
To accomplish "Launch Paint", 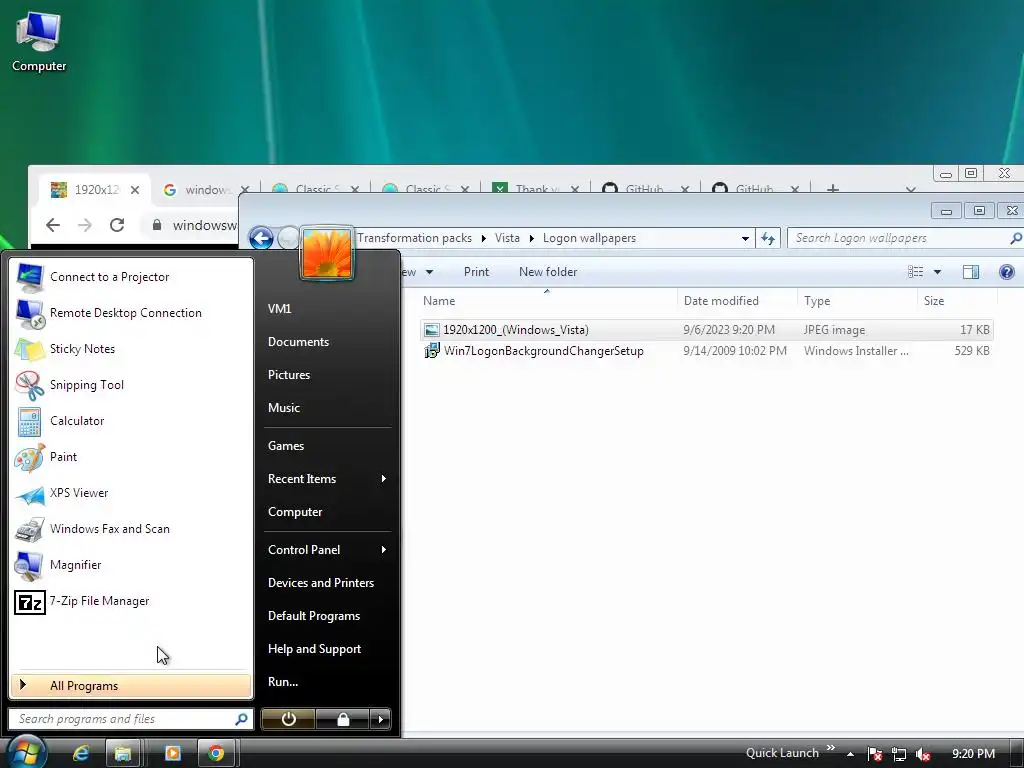I will click(x=131, y=456).
